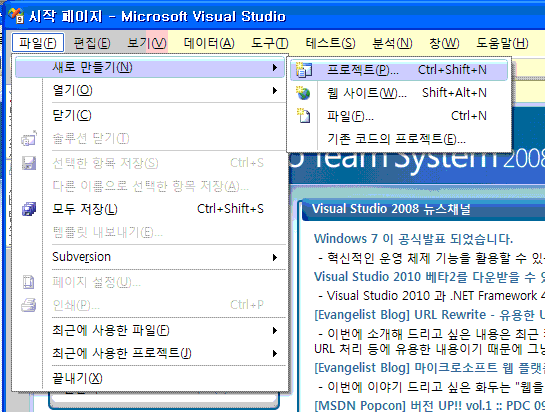Expand the Subversion submenu arrow
The image size is (545, 412).
275,257
